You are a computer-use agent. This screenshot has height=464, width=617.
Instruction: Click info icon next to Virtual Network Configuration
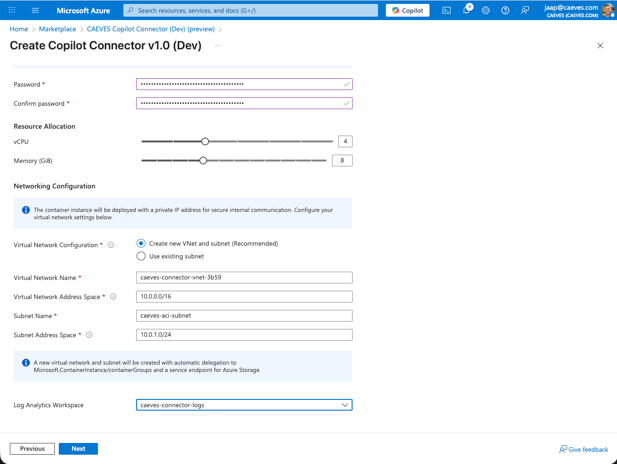(x=111, y=245)
